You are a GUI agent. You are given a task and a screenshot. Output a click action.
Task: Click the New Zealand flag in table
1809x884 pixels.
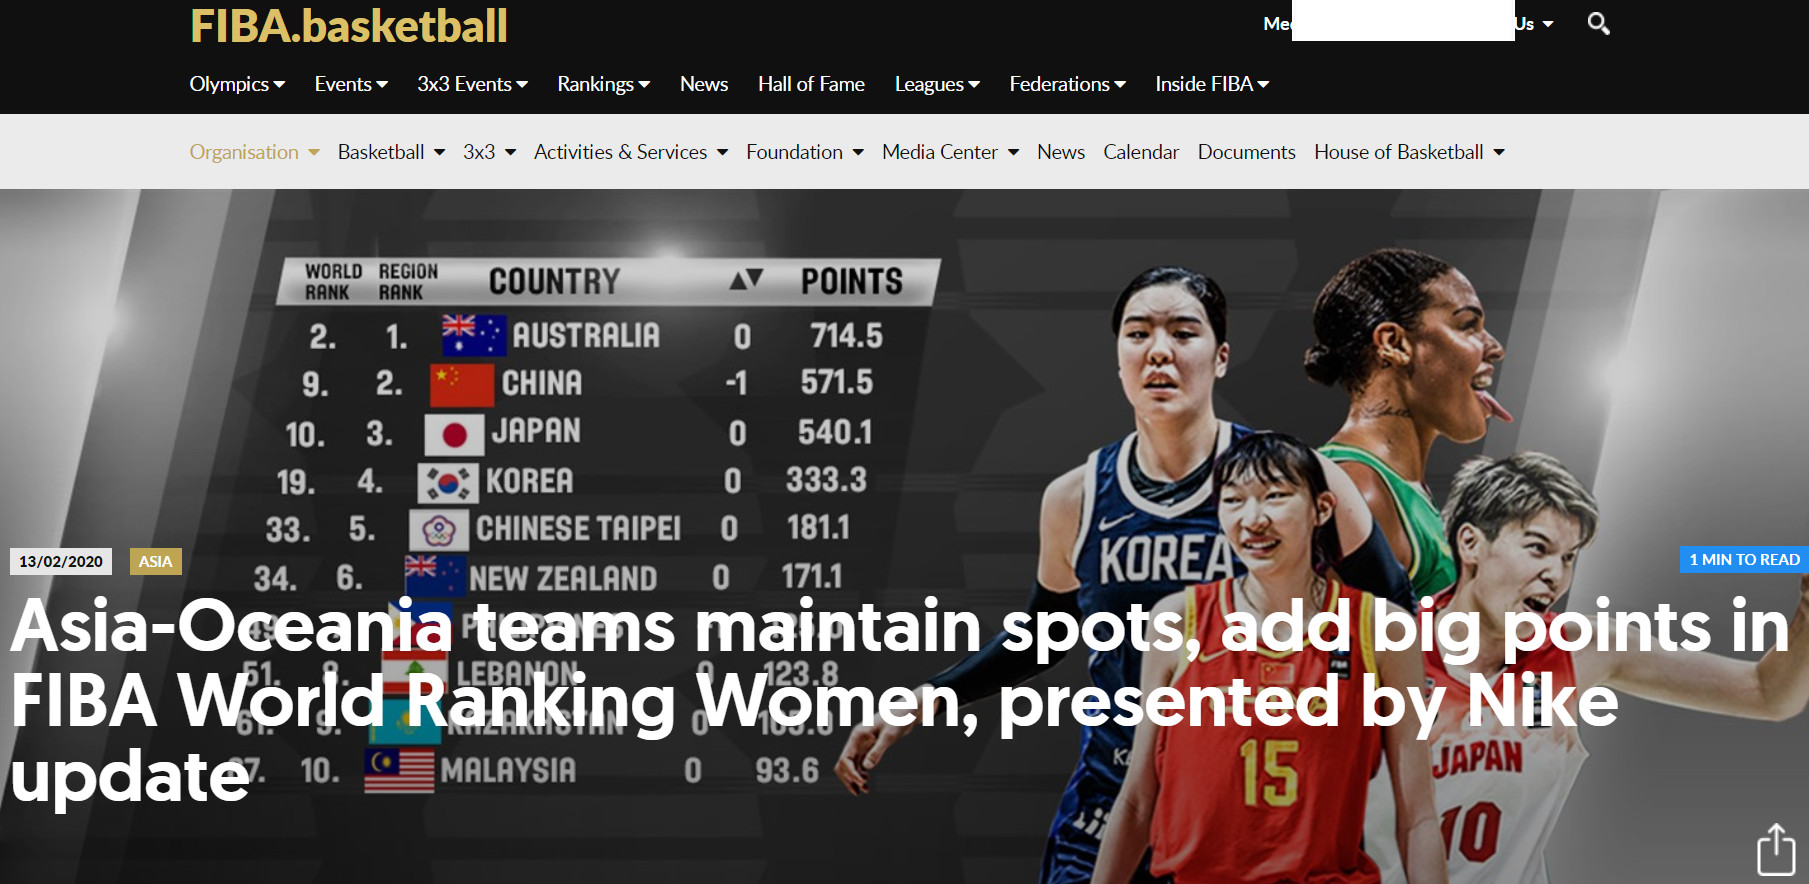[x=435, y=575]
